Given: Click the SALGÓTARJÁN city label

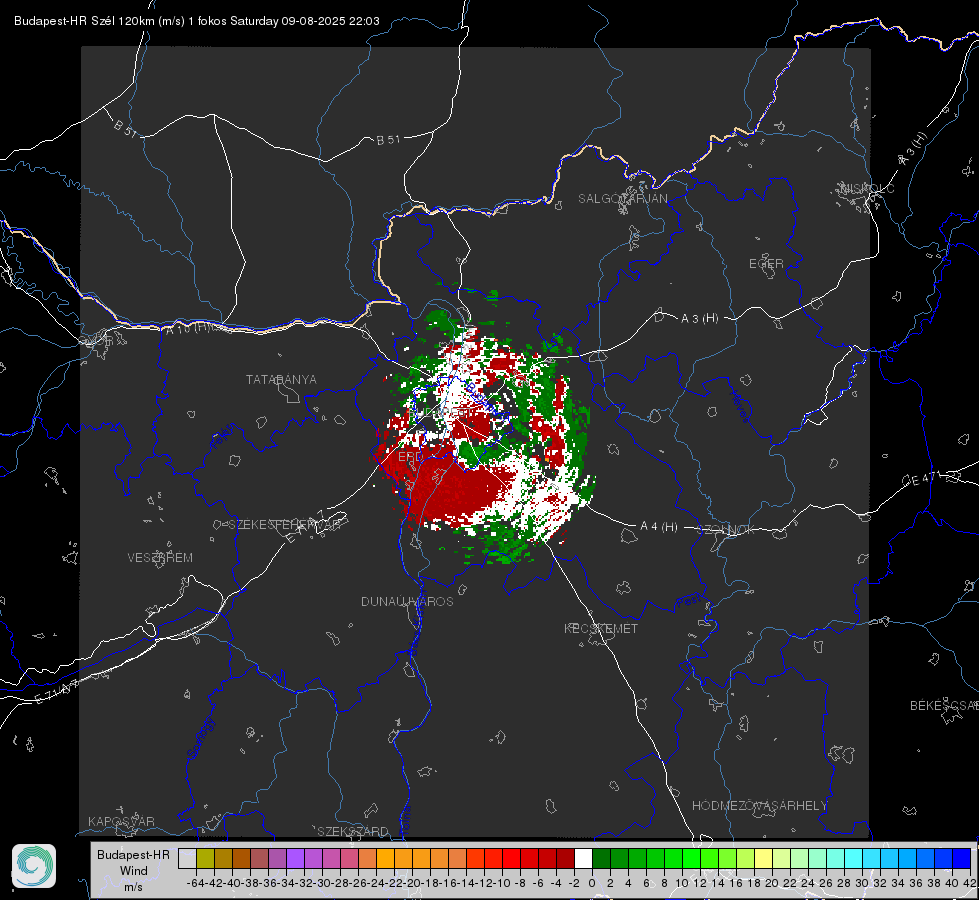Looking at the screenshot, I should 622,199.
